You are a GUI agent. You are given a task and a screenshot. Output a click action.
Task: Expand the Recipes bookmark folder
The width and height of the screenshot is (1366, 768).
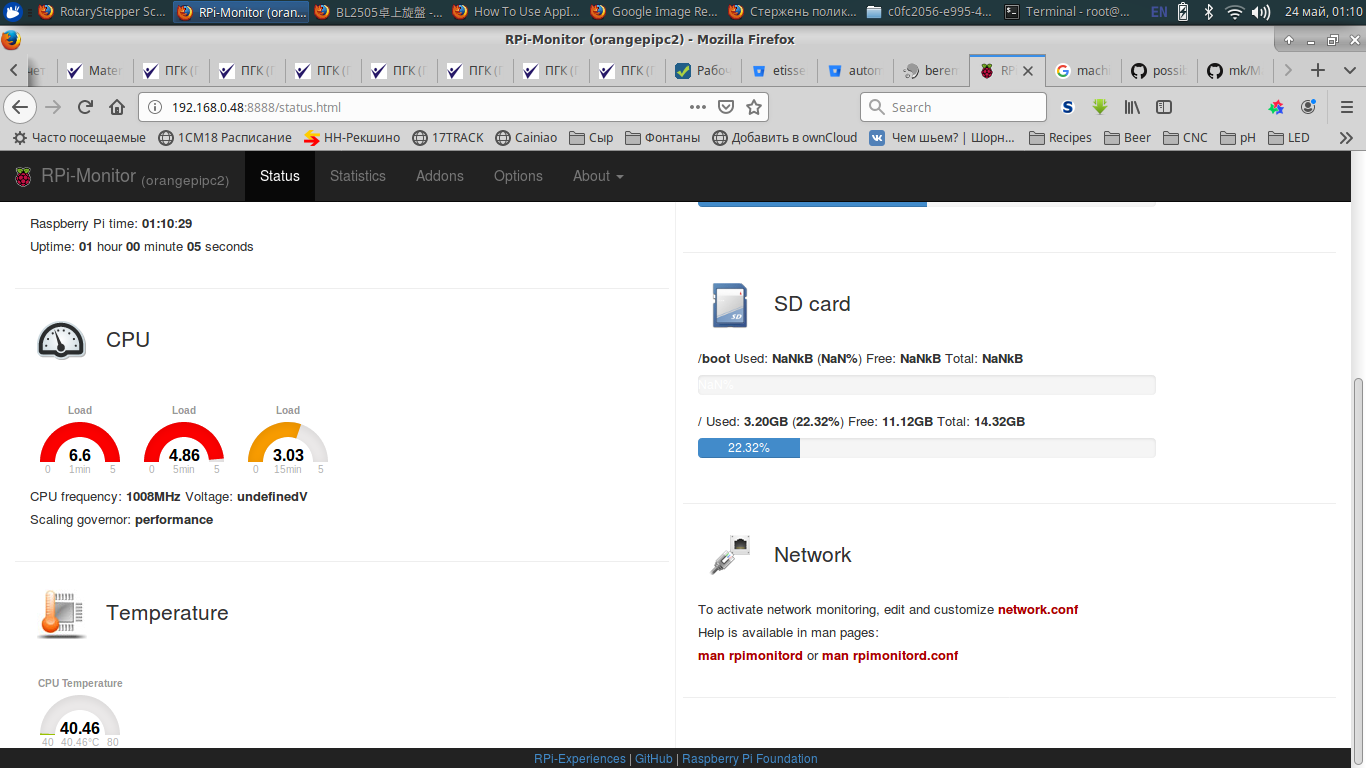click(1060, 138)
